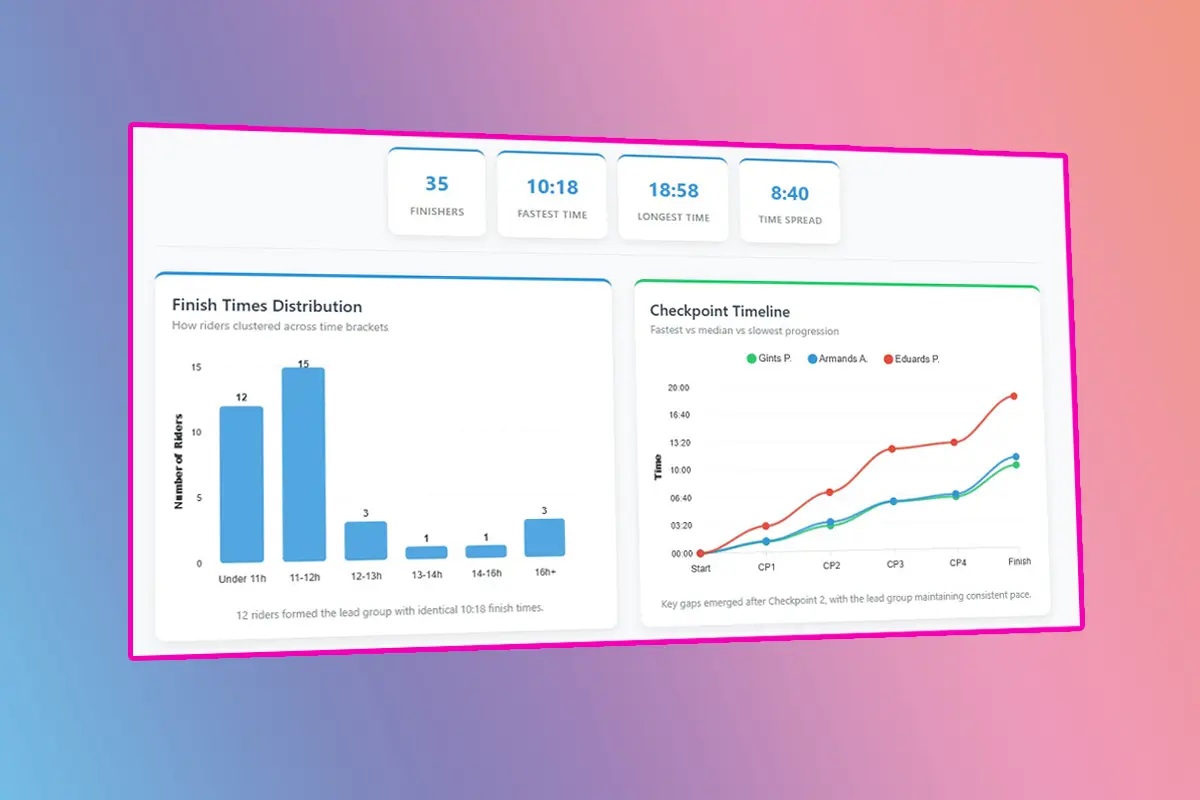
Task: Click the 14-16h bar
Action: [x=486, y=551]
